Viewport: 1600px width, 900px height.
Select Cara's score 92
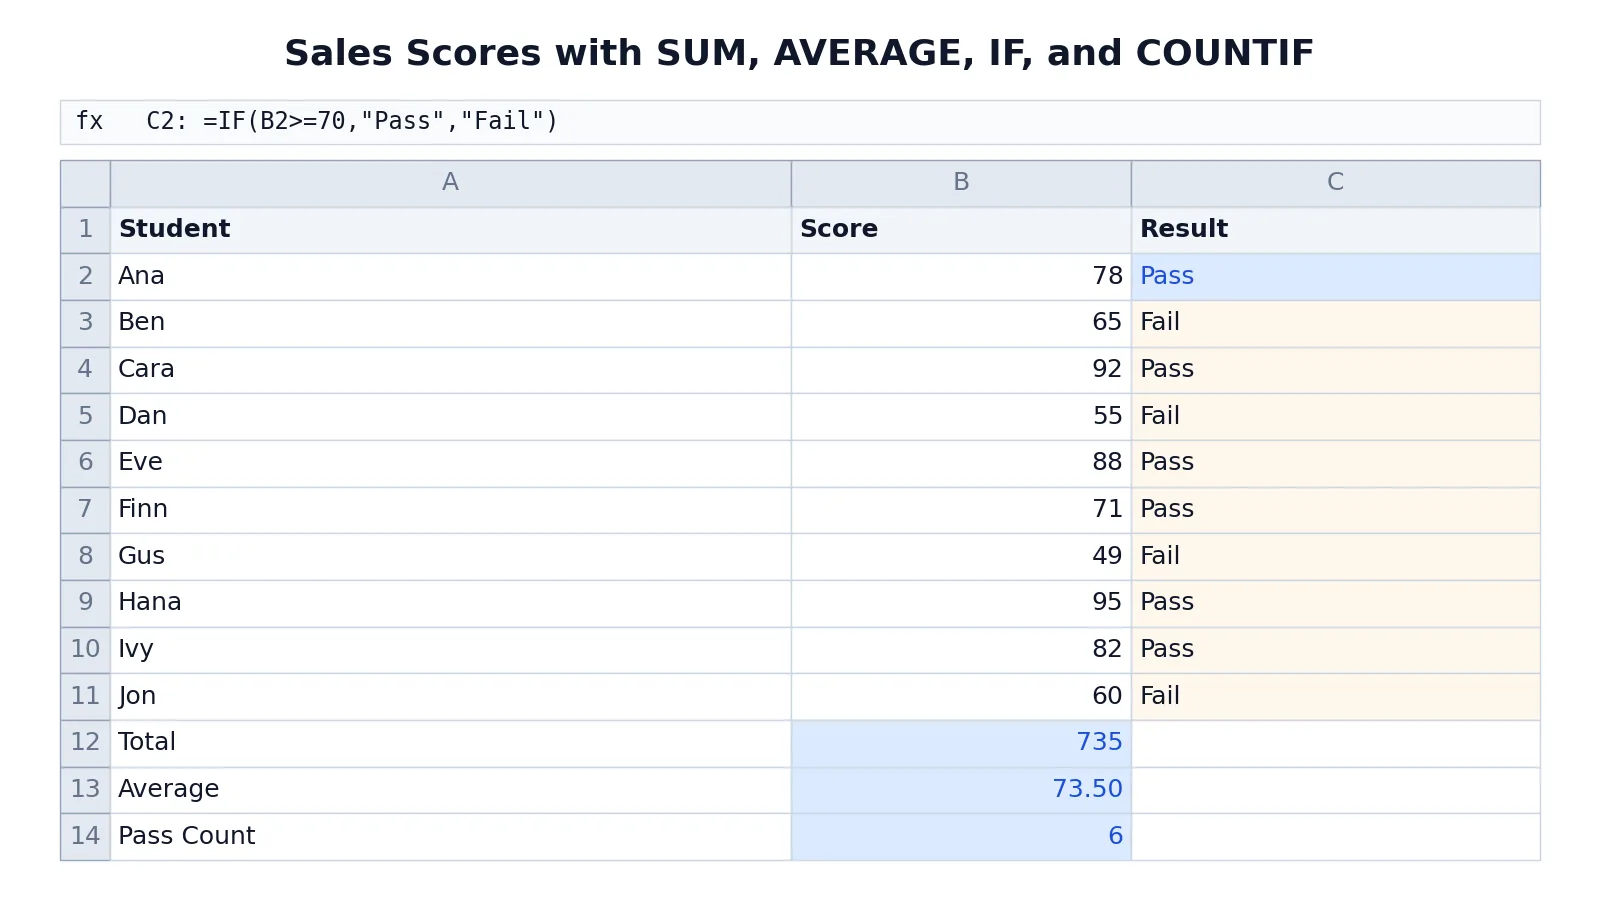(961, 370)
